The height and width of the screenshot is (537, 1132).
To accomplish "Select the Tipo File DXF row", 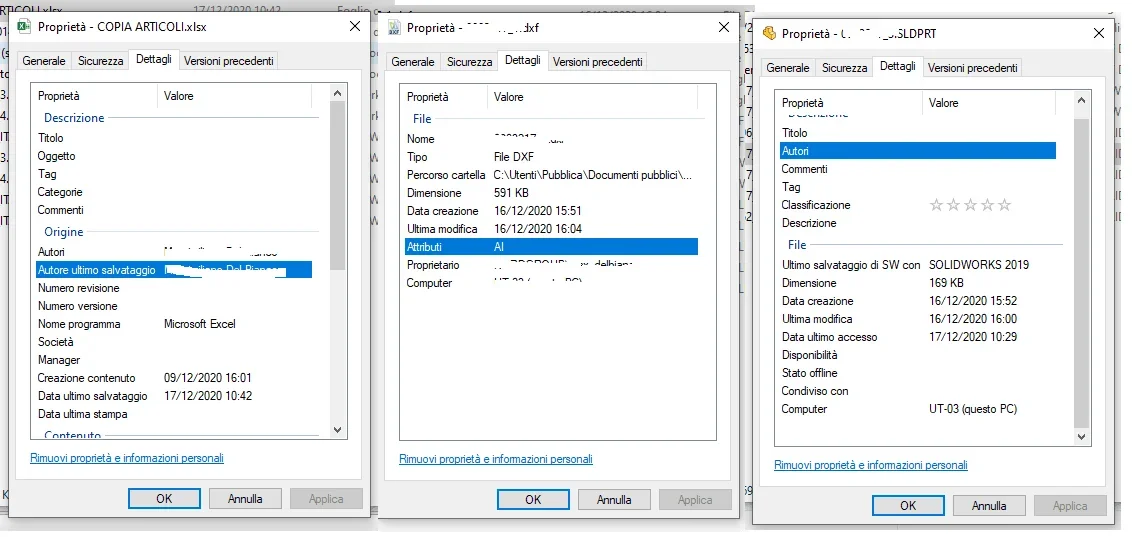I will click(x=552, y=157).
